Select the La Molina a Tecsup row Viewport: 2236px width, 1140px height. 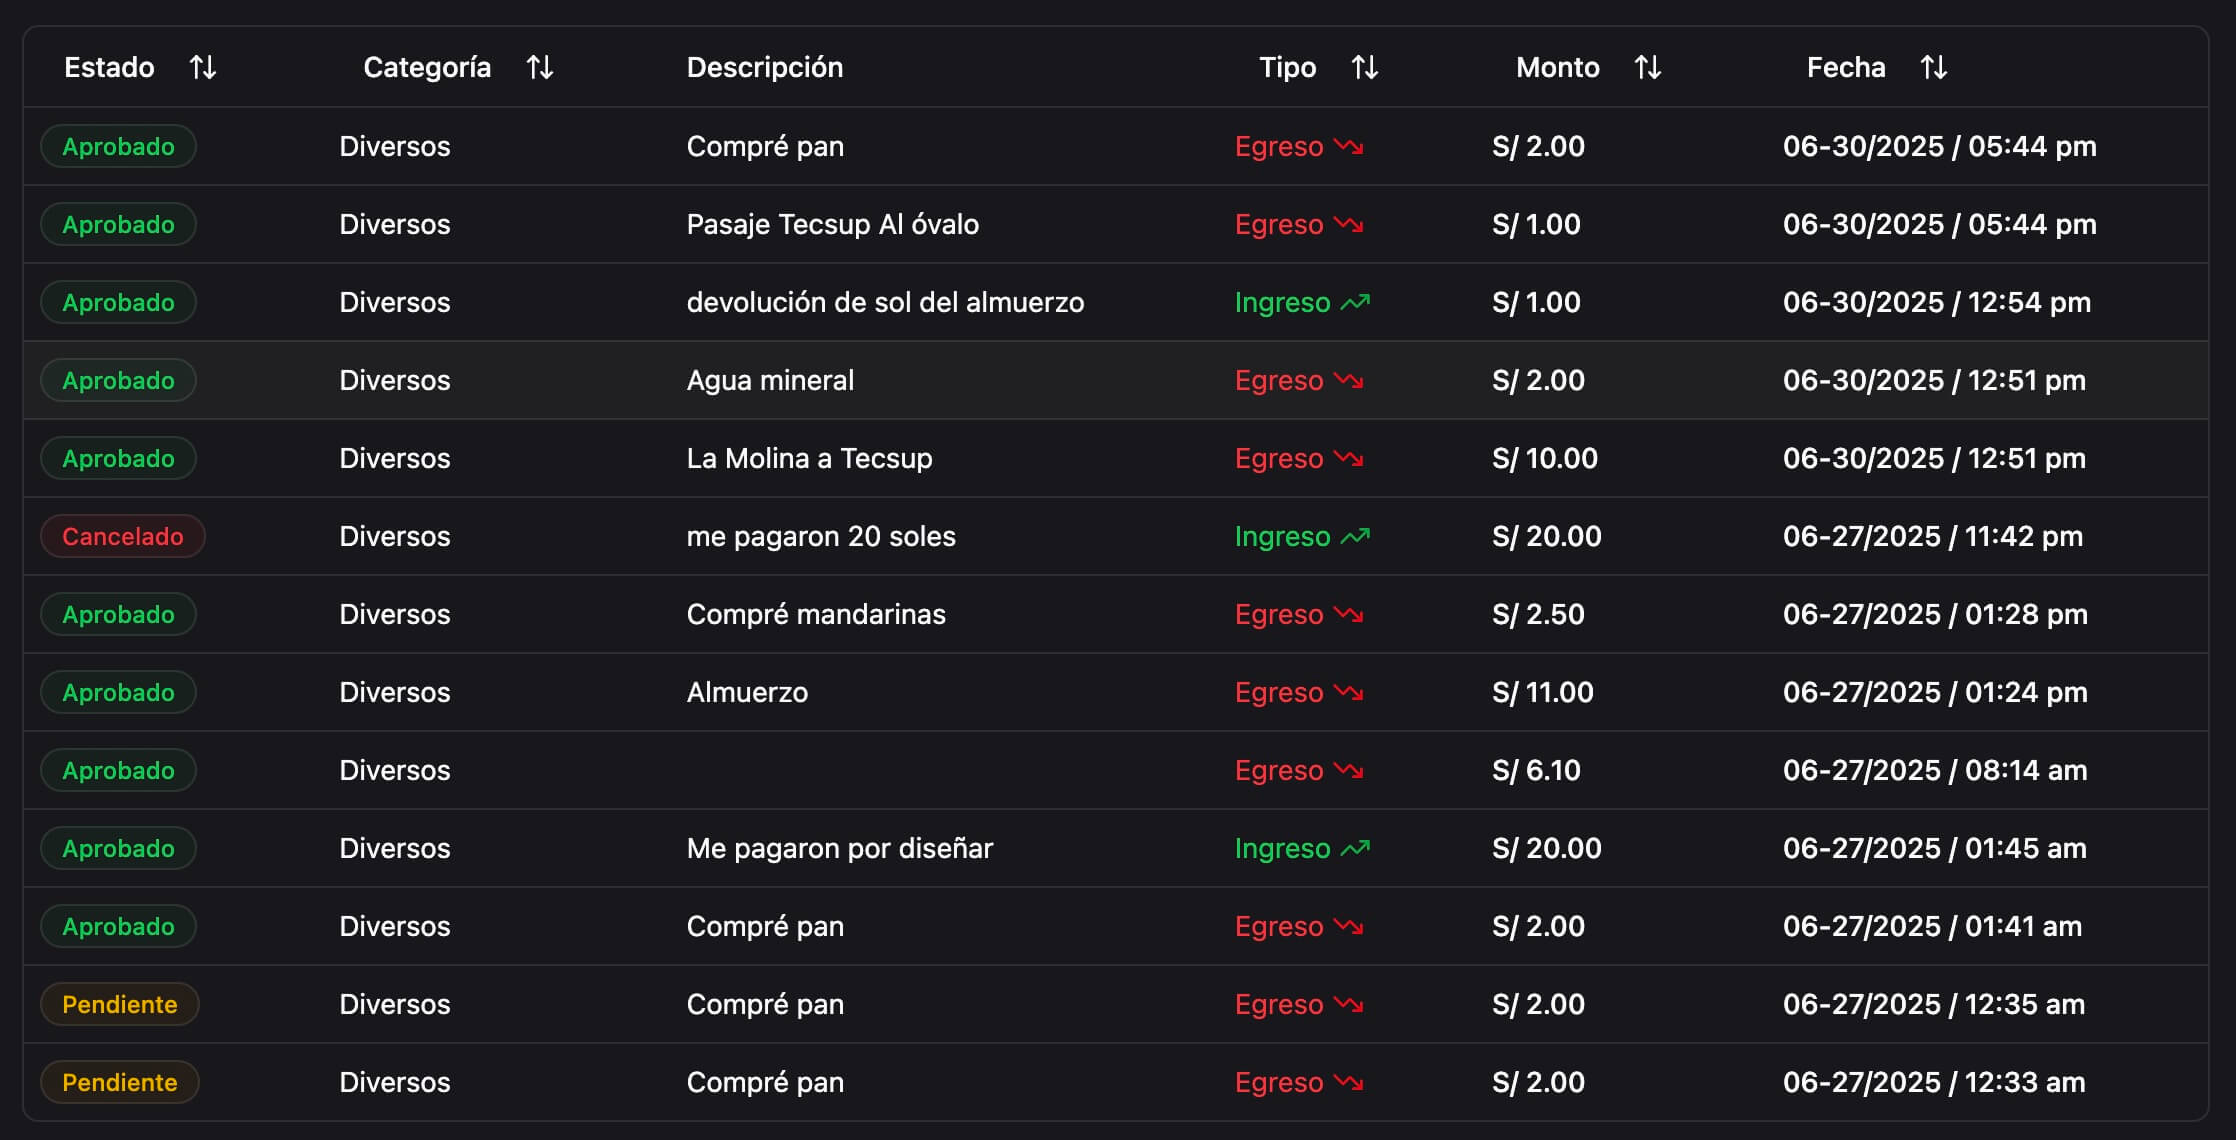click(809, 458)
